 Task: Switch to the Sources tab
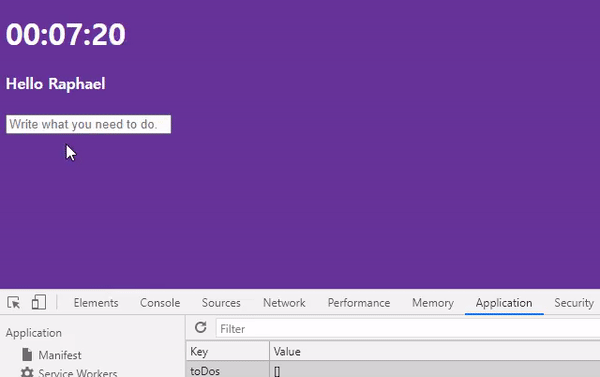point(221,303)
